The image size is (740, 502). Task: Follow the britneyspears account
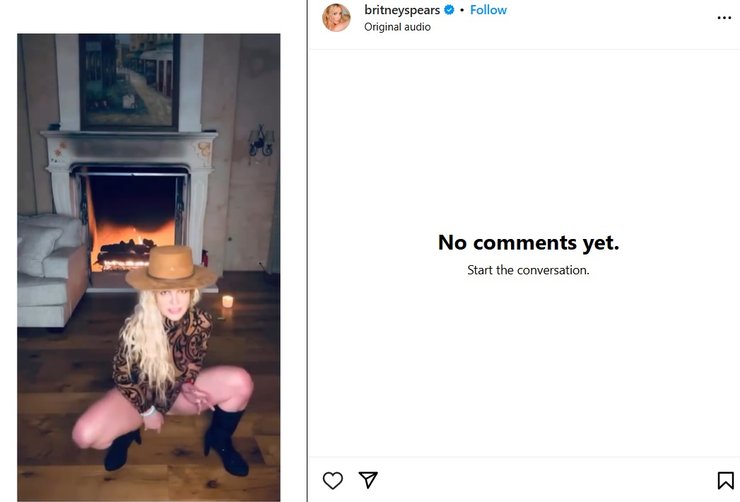pyautogui.click(x=488, y=10)
